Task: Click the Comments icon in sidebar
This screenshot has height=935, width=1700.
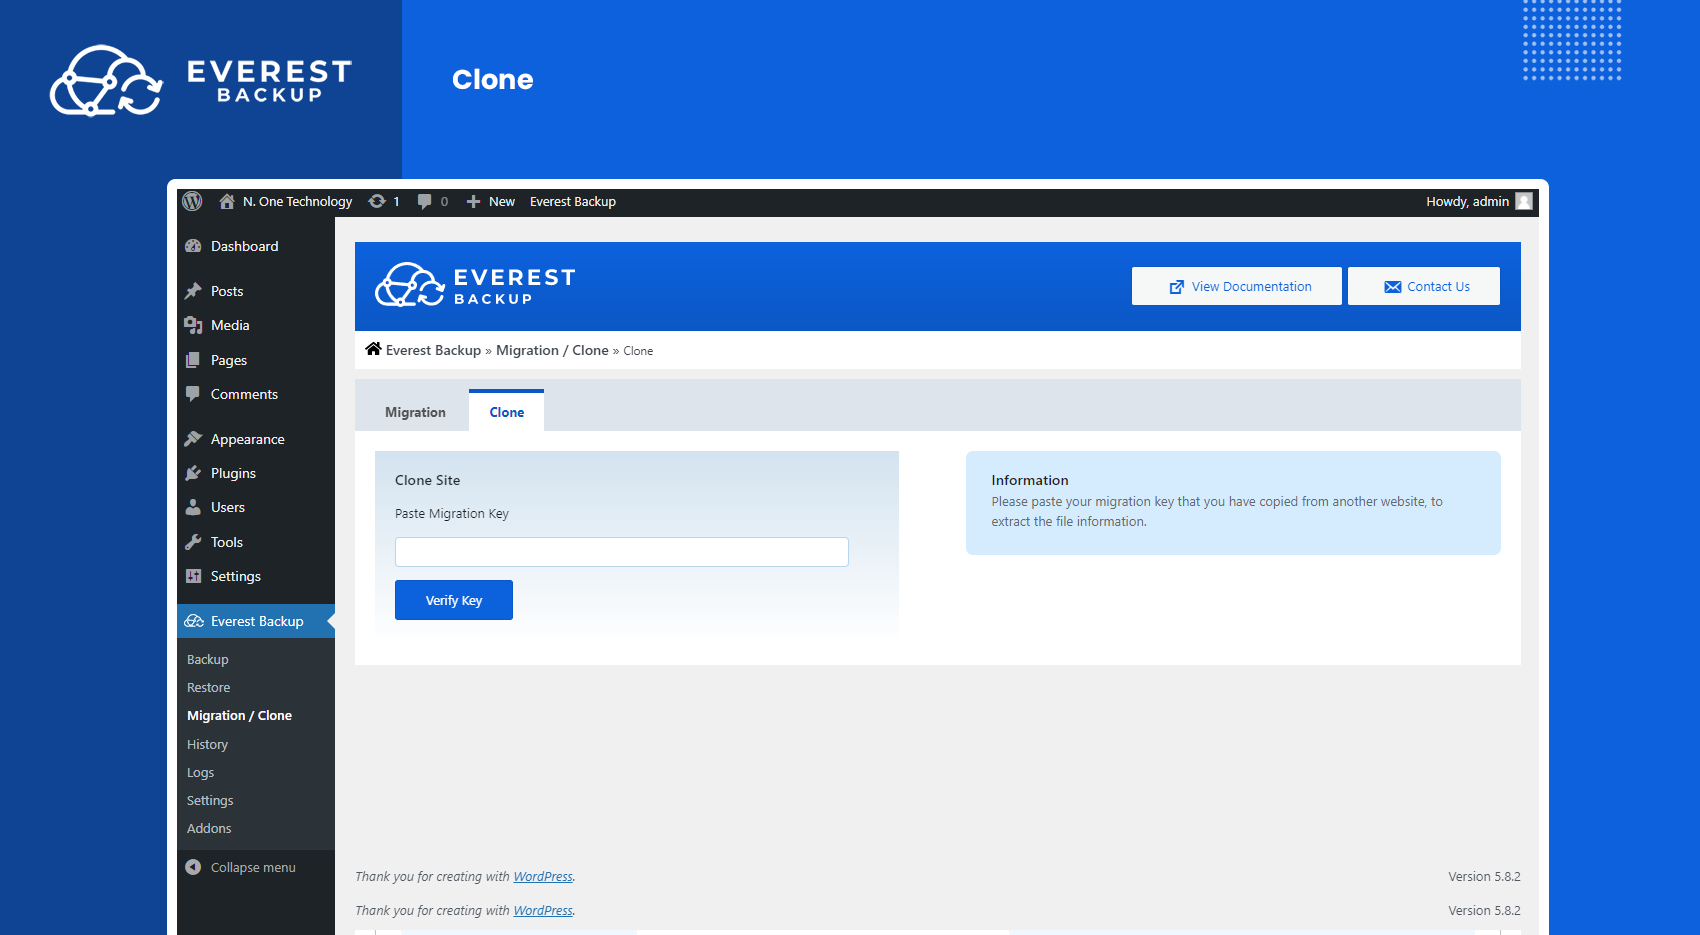Action: tap(193, 394)
